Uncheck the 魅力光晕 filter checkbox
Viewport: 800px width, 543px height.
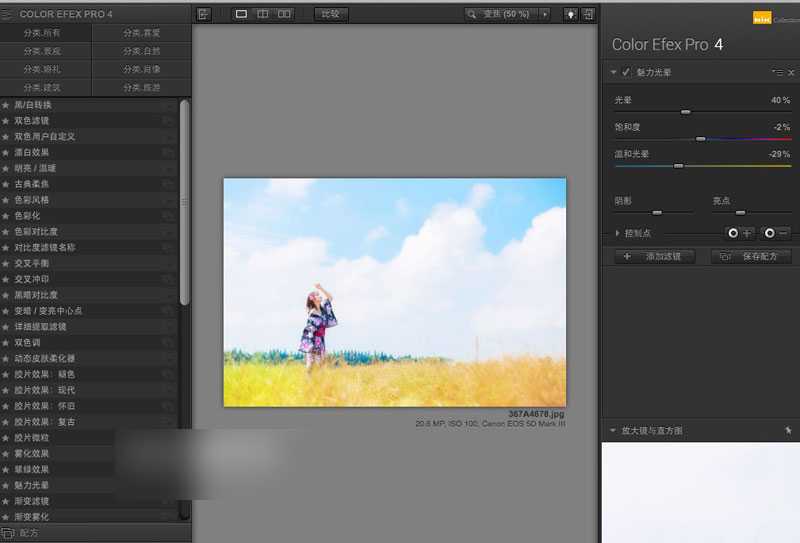(x=626, y=73)
